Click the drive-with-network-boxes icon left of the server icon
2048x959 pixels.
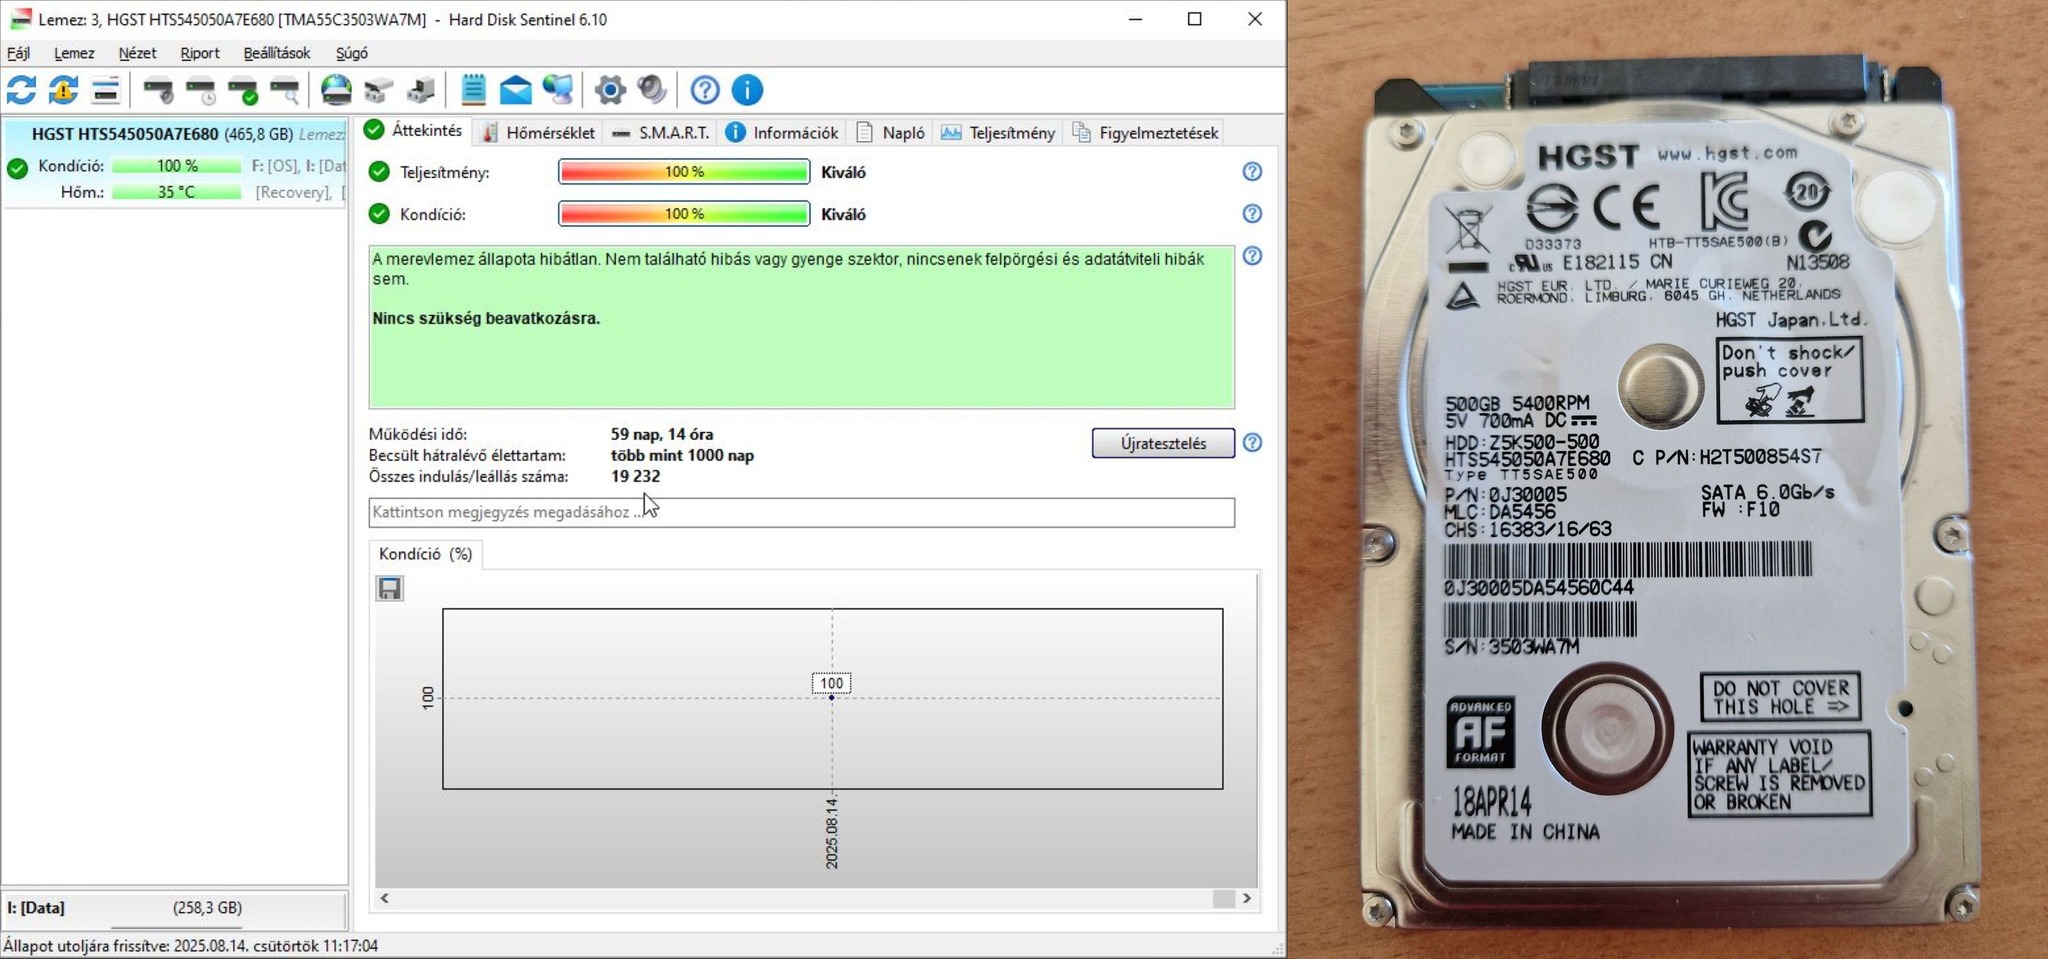tap(378, 90)
